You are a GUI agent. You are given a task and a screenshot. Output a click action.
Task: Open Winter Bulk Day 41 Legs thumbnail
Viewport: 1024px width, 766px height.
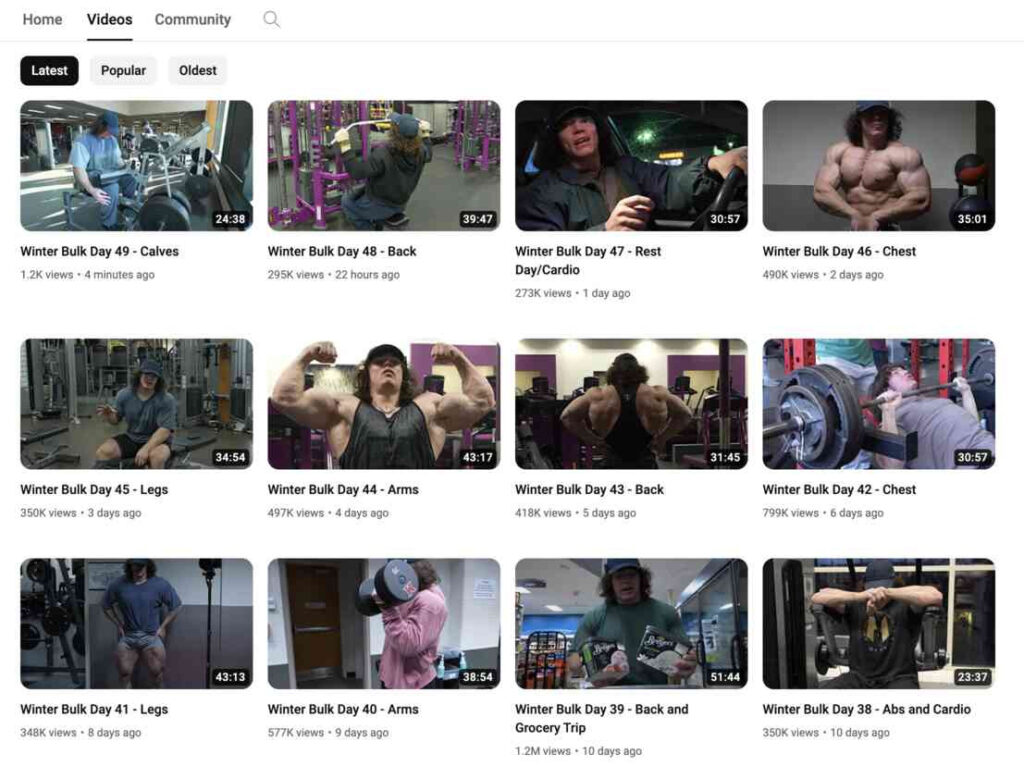coord(136,624)
